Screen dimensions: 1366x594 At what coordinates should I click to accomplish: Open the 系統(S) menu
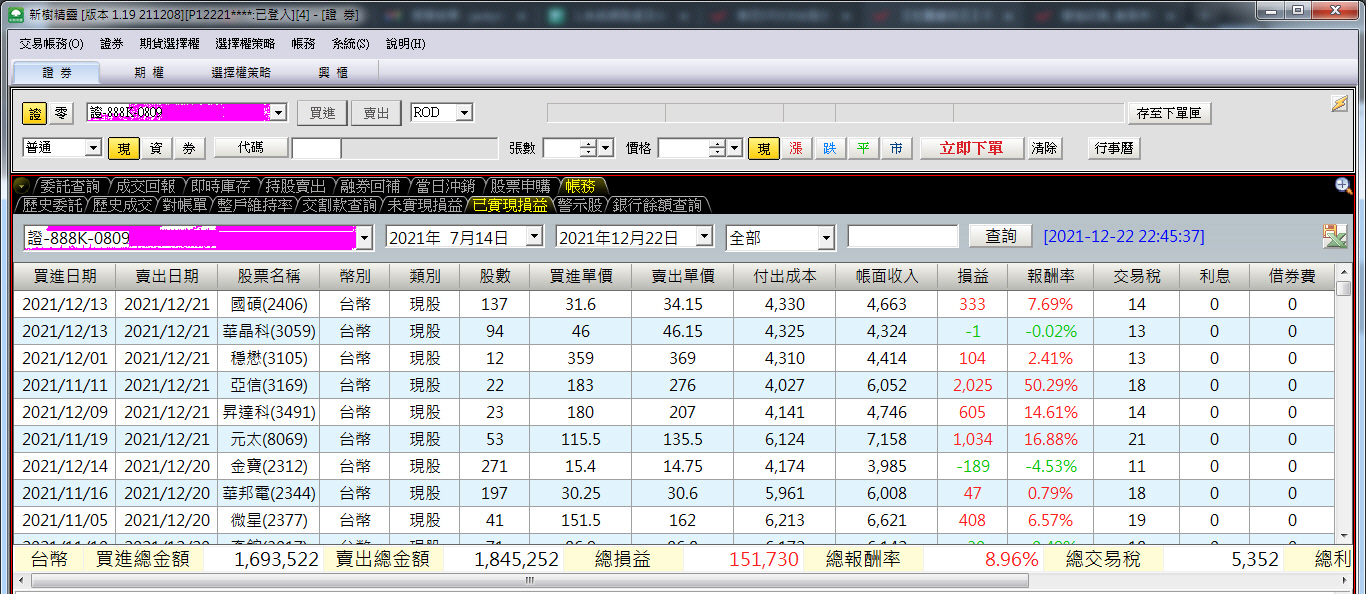coord(350,44)
